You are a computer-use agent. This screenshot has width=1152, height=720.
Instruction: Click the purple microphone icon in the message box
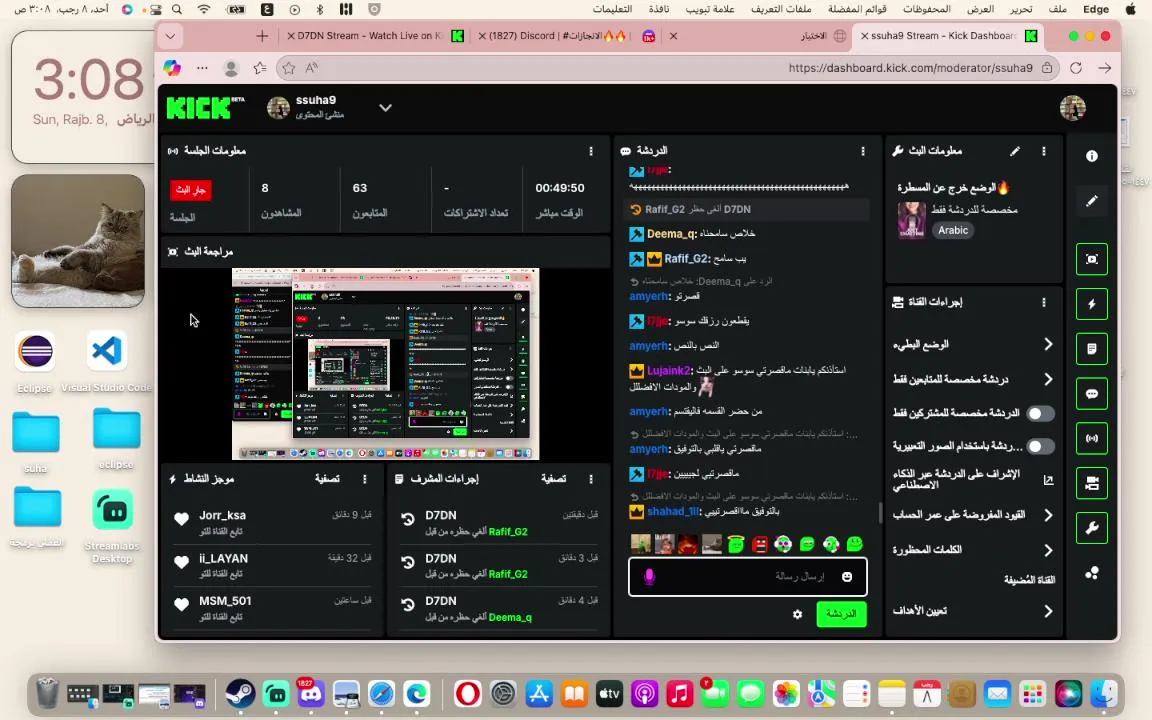coord(649,577)
